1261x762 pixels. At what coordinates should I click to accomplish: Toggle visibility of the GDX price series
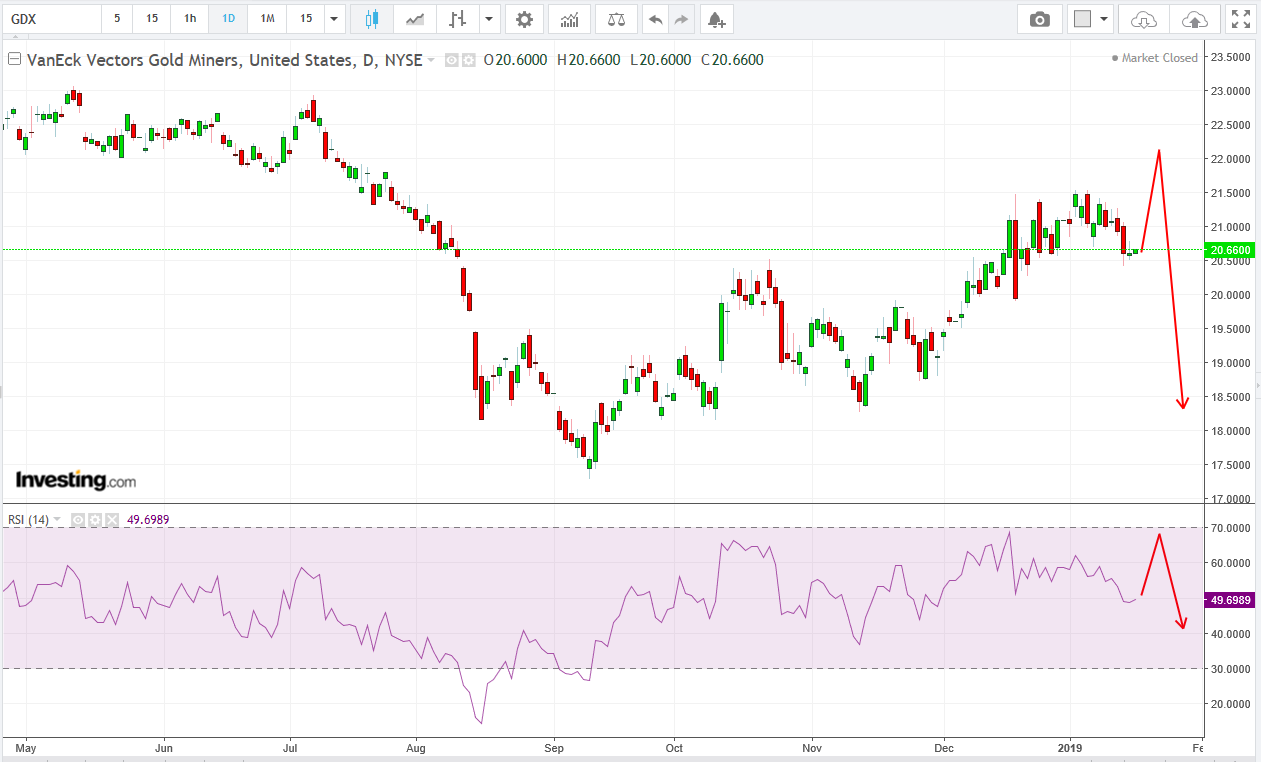coord(451,60)
